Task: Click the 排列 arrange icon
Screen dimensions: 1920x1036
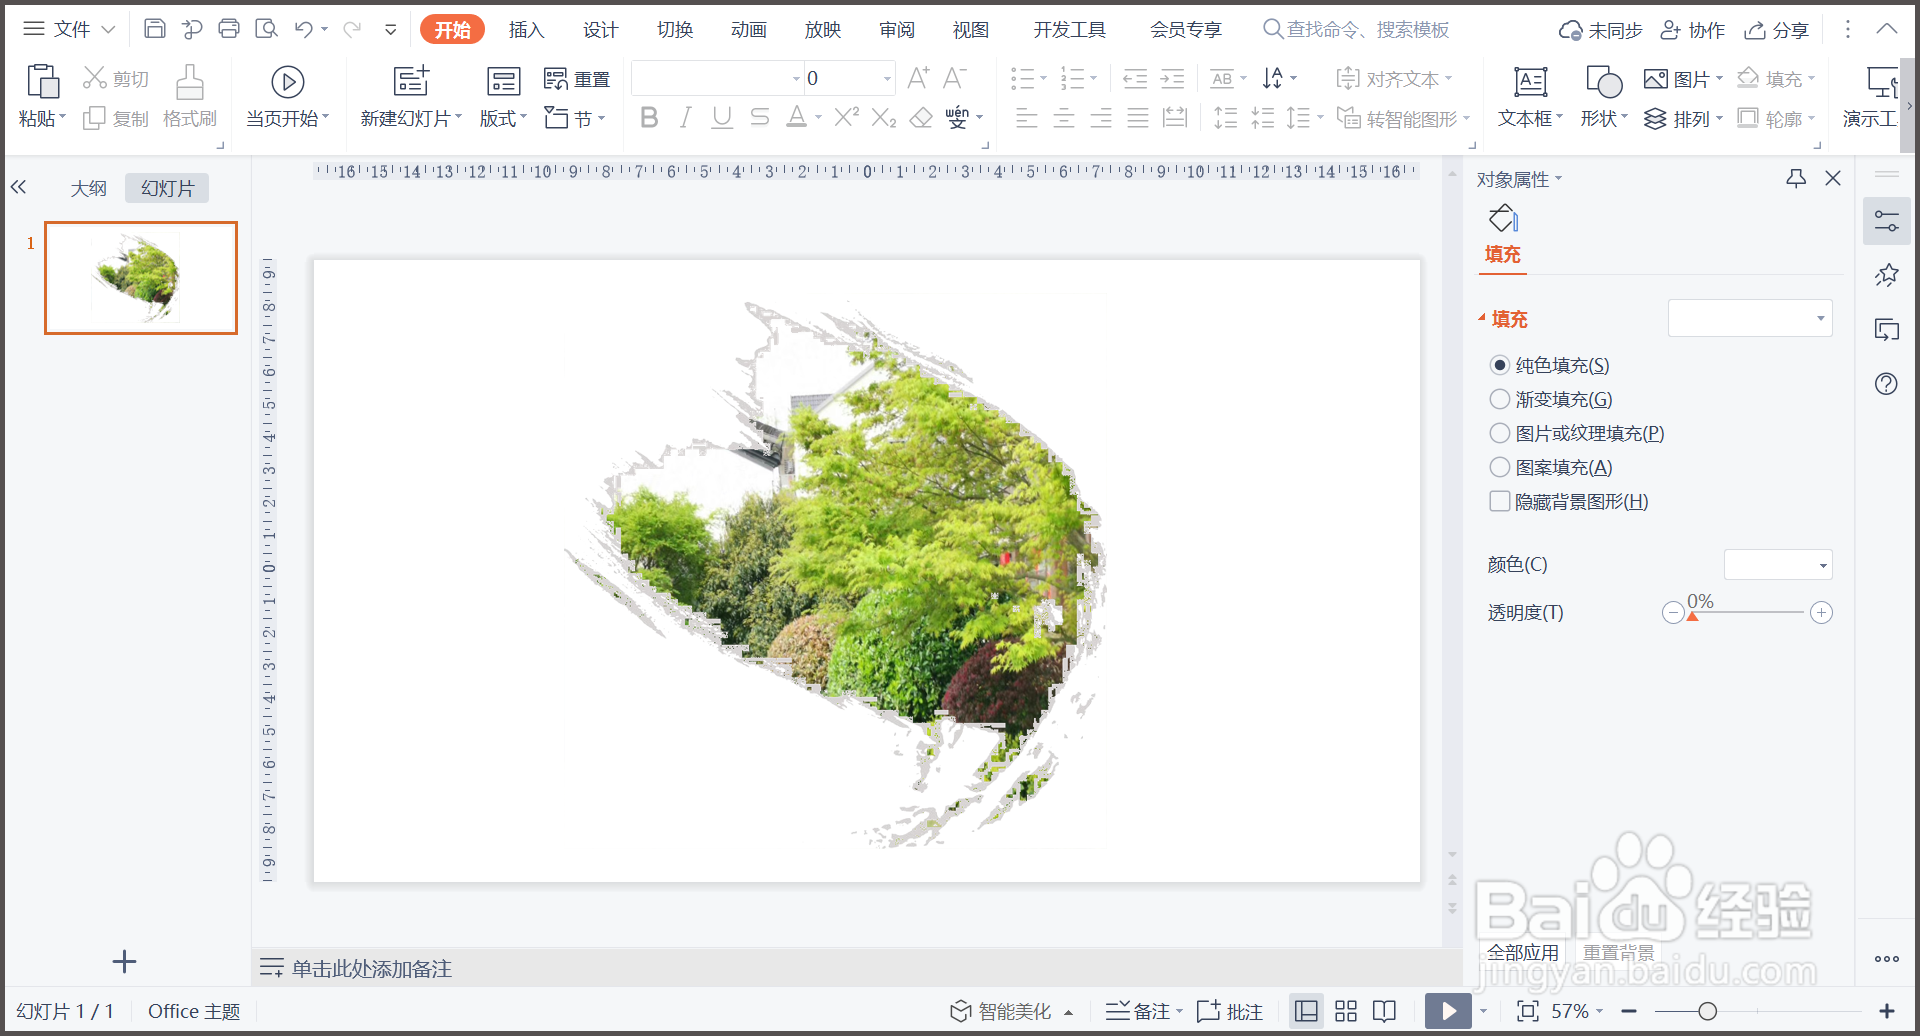Action: tap(1655, 117)
